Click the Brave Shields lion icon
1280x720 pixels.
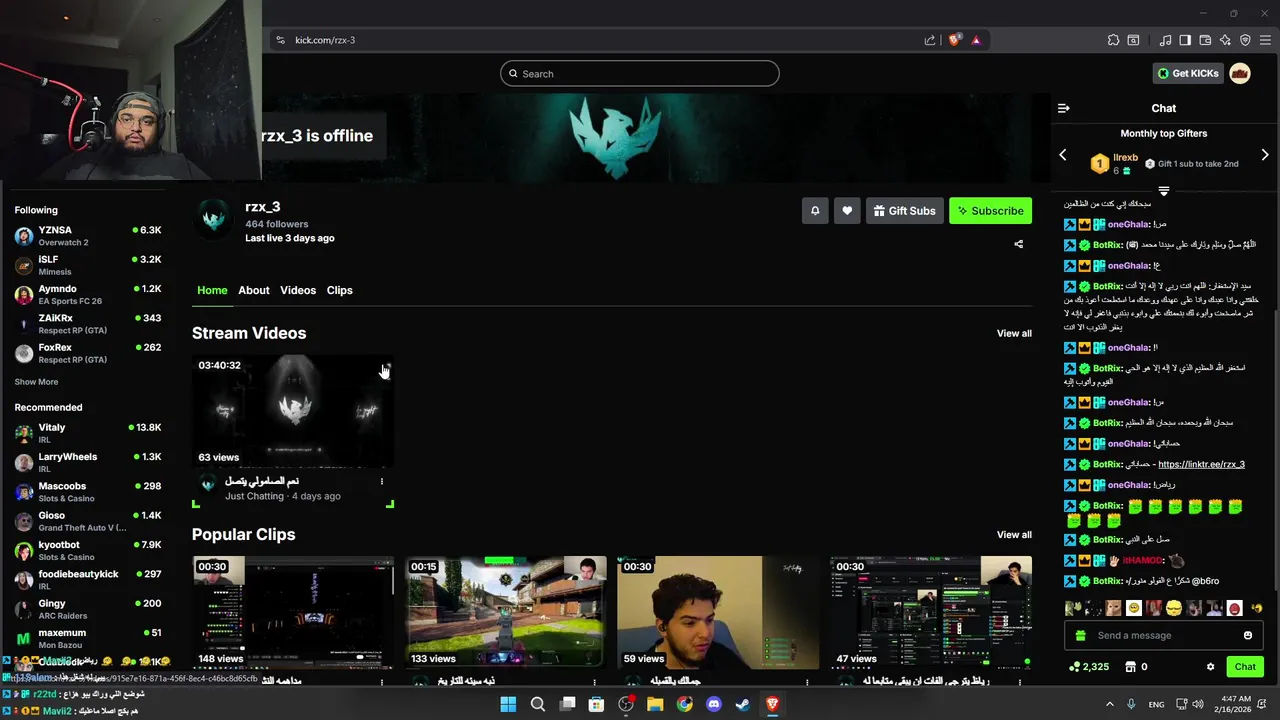[955, 40]
